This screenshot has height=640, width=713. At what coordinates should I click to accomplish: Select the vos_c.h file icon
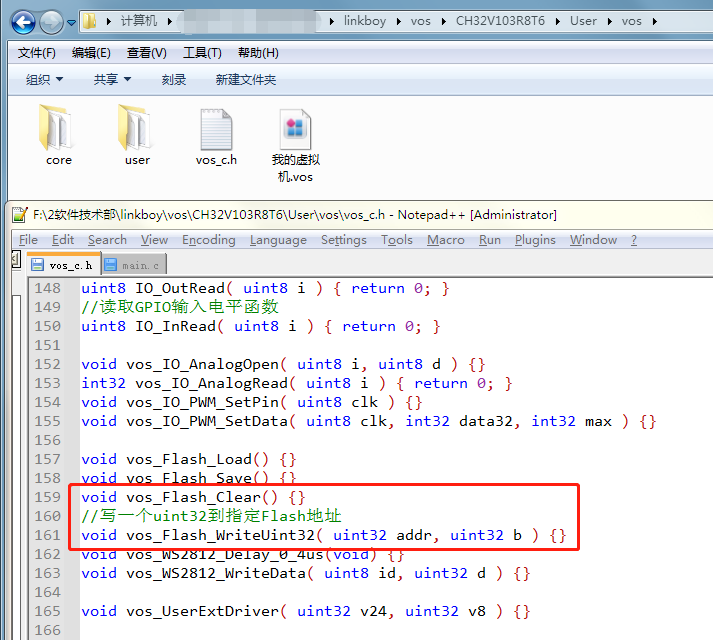coord(216,129)
